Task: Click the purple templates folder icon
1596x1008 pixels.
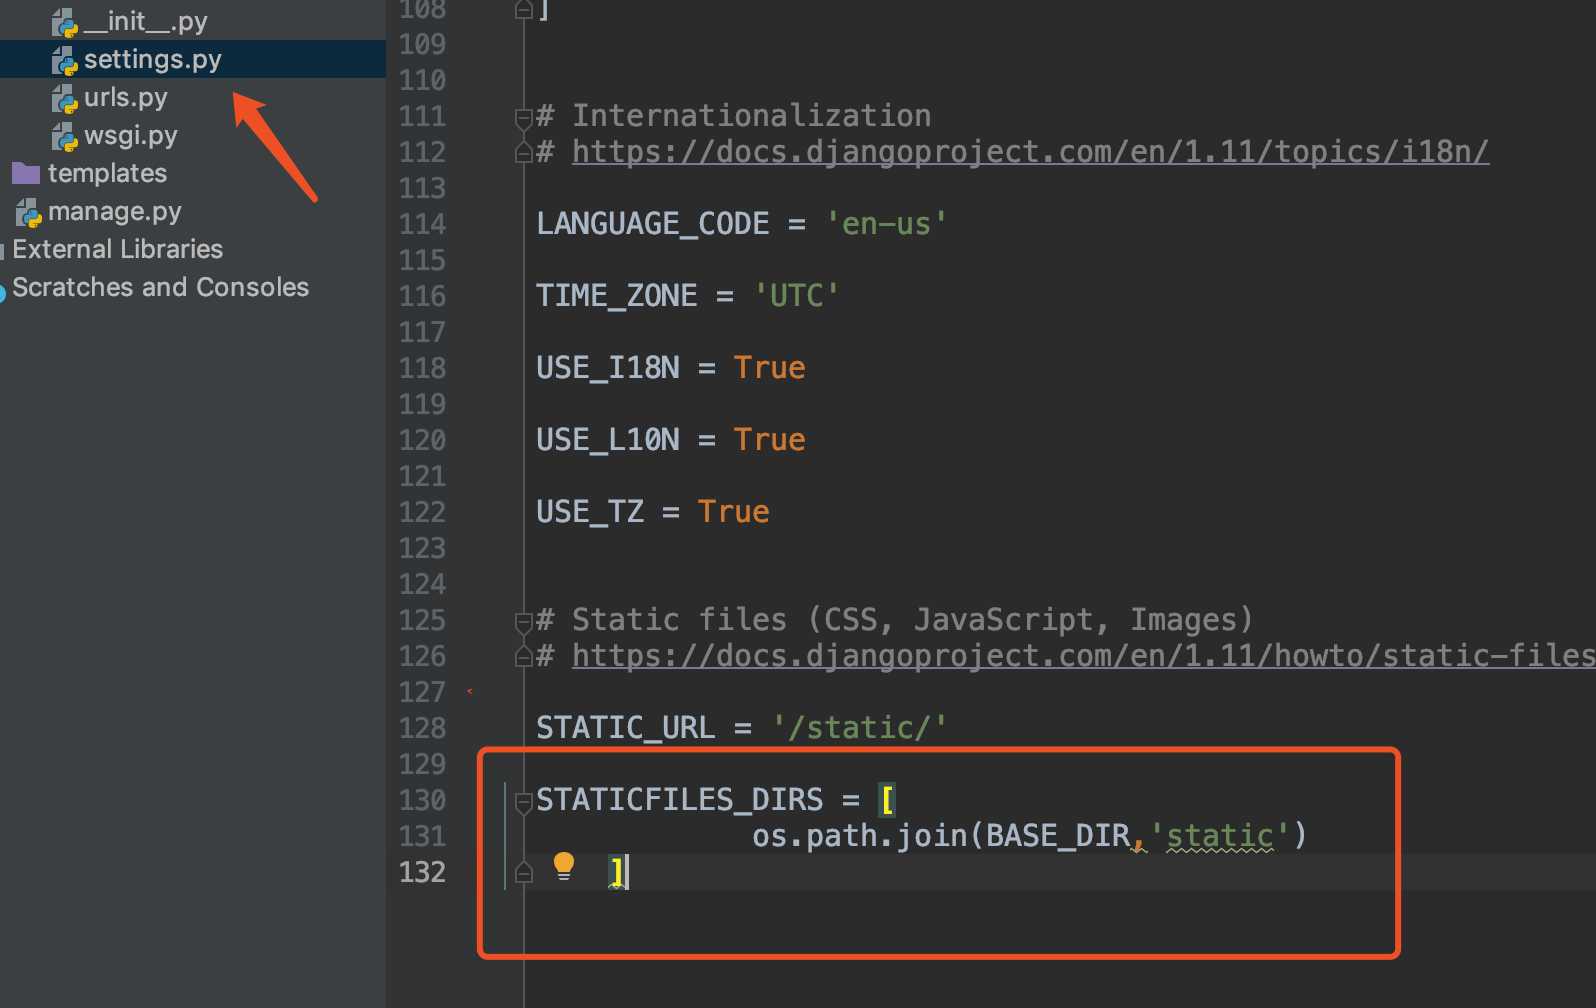Action: pyautogui.click(x=26, y=173)
